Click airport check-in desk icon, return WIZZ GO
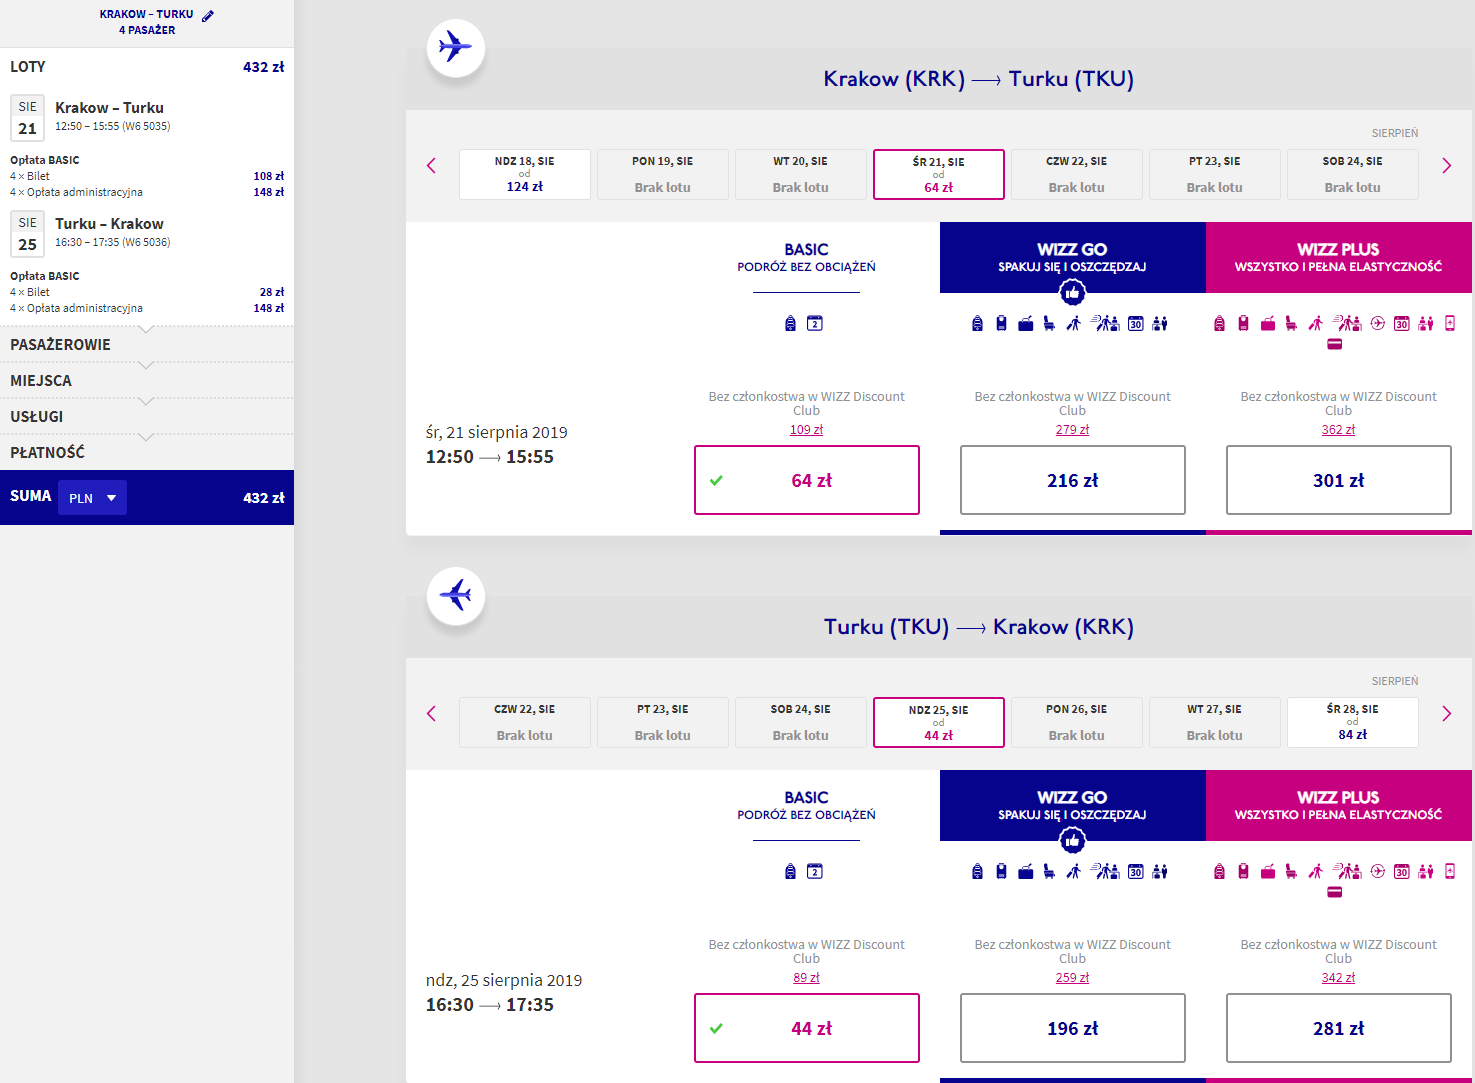 coord(1104,871)
